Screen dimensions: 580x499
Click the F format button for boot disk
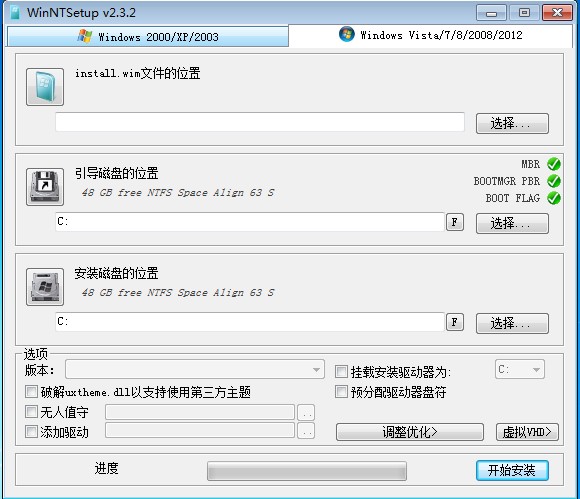[x=455, y=222]
